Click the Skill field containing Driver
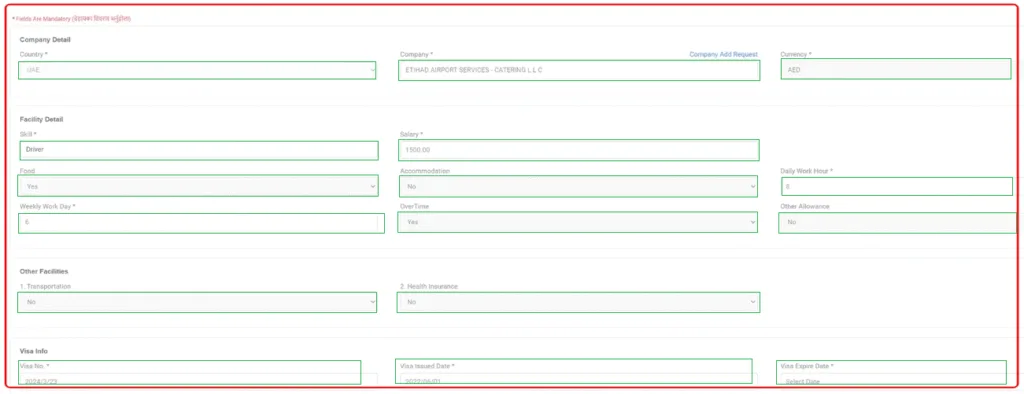 click(199, 150)
